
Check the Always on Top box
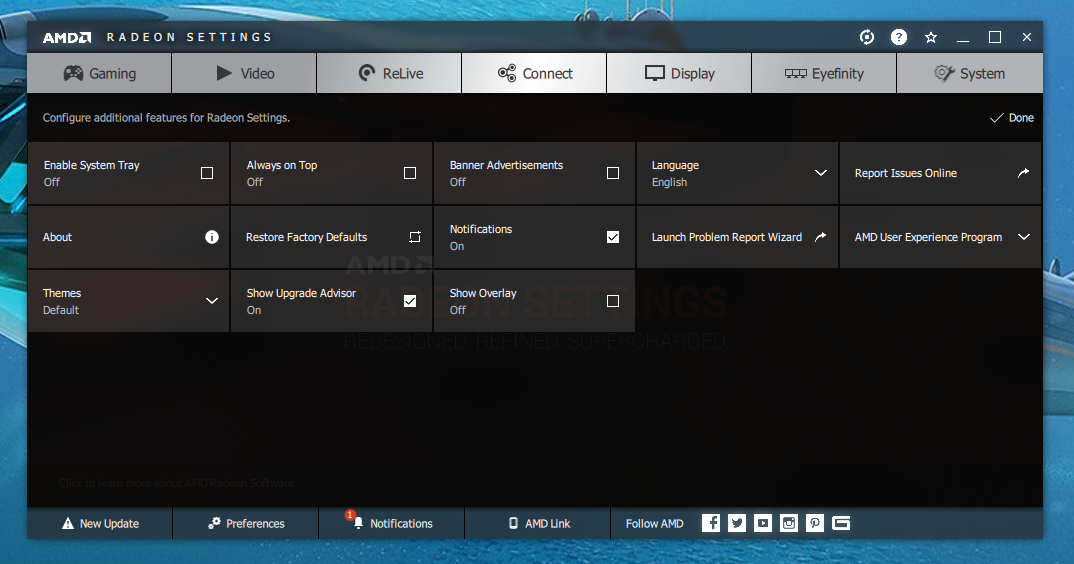410,173
